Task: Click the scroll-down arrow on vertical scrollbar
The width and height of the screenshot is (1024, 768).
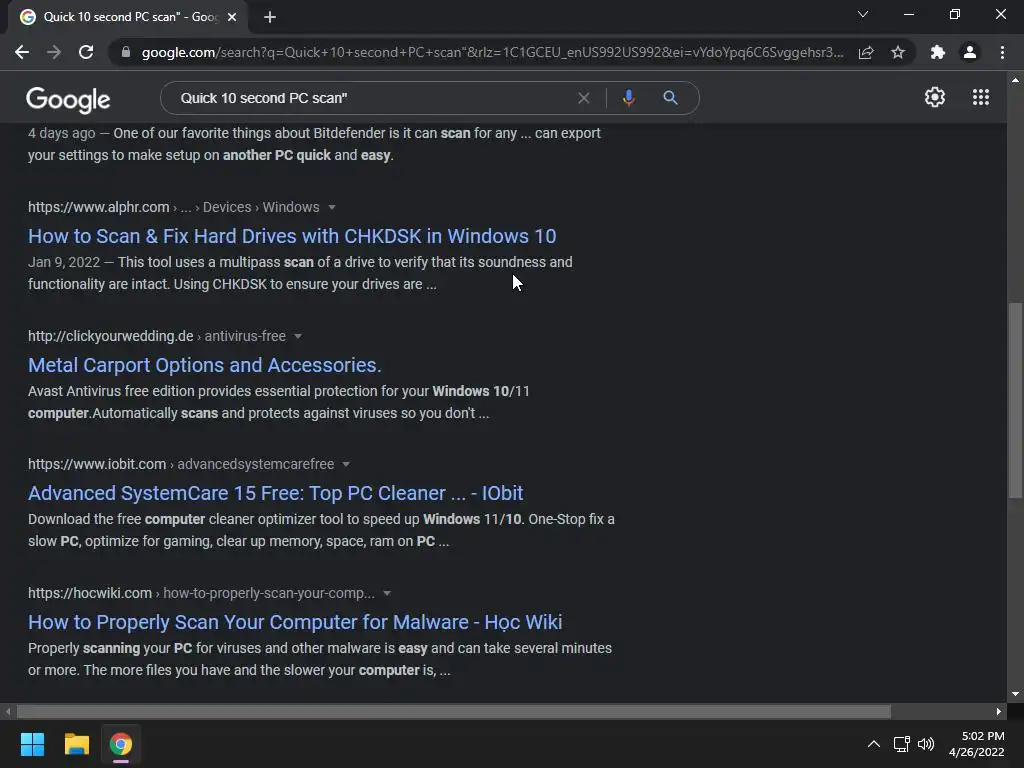Action: tap(1015, 694)
